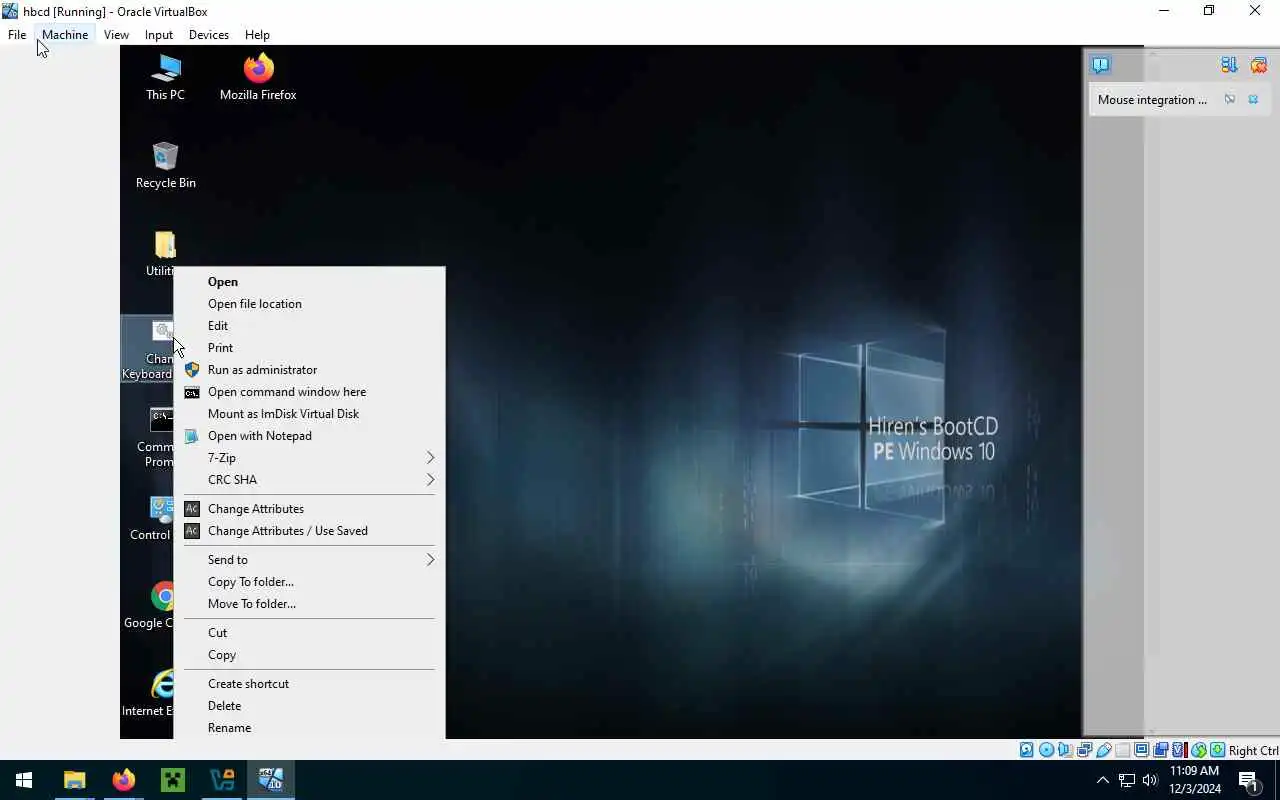
Task: Choose Rename from the context menu
Action: click(x=309, y=728)
